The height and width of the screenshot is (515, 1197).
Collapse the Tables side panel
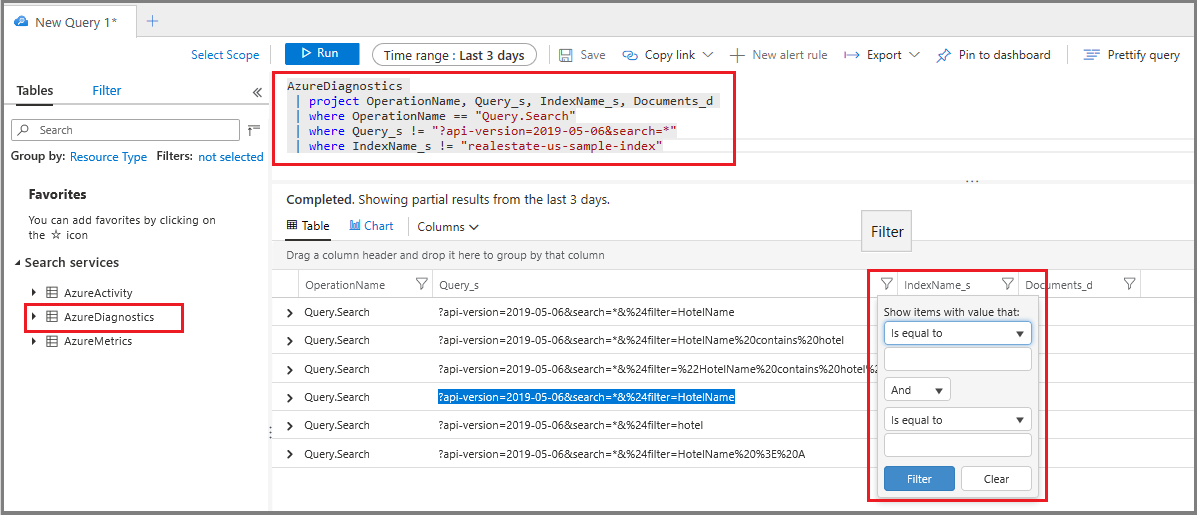click(257, 92)
